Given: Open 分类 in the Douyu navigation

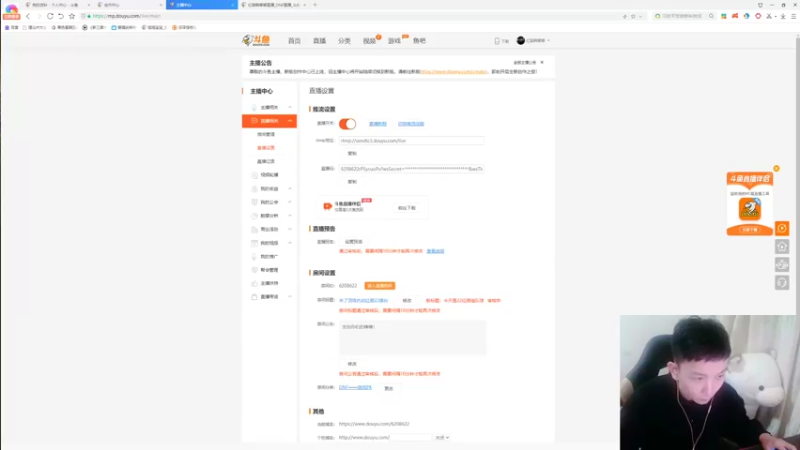Looking at the screenshot, I should (344, 41).
